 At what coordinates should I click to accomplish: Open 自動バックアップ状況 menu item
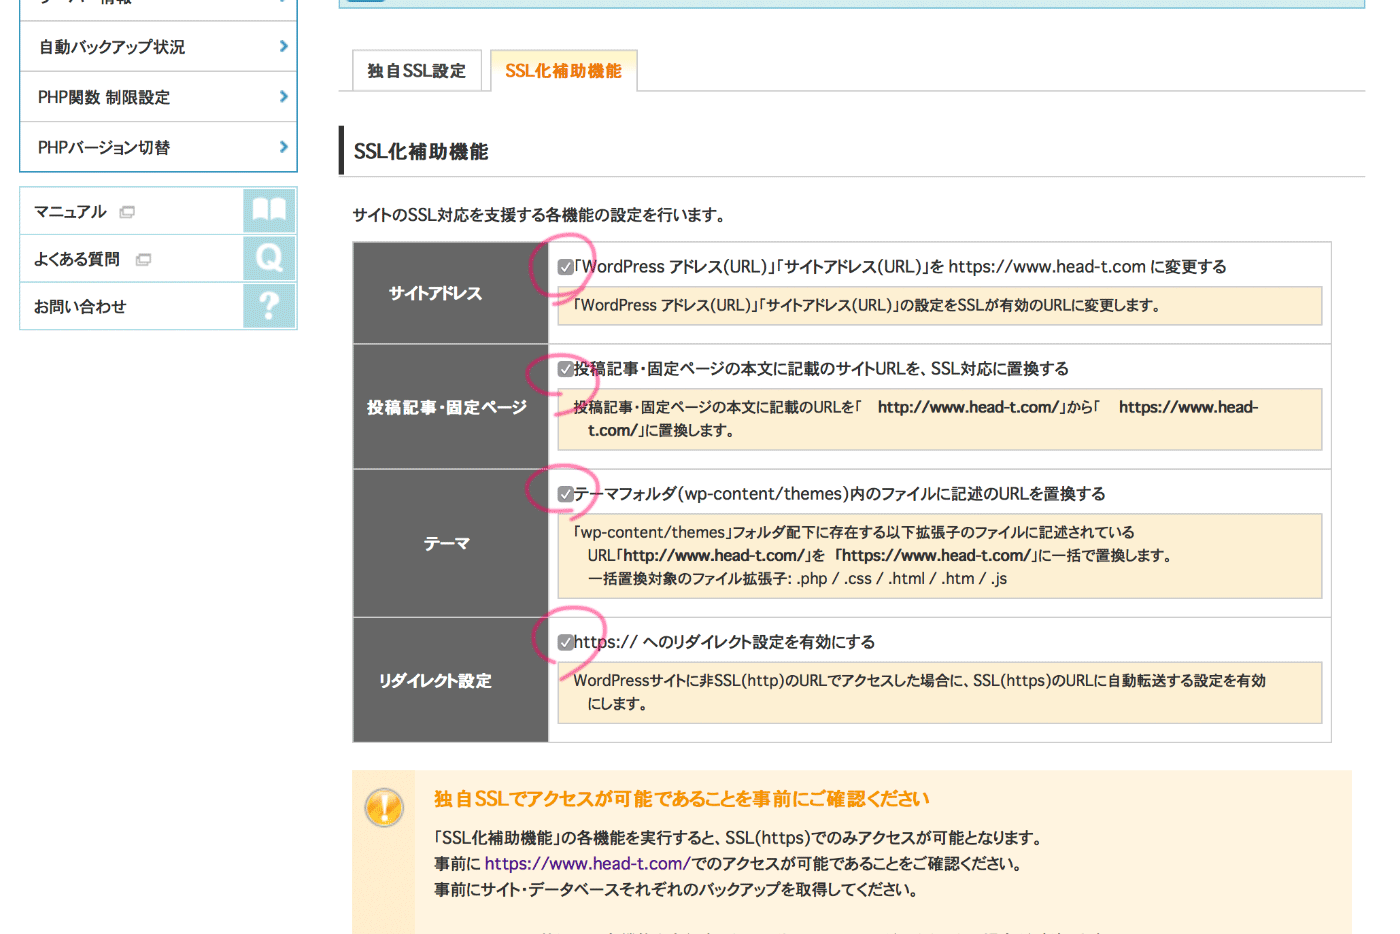point(158,46)
